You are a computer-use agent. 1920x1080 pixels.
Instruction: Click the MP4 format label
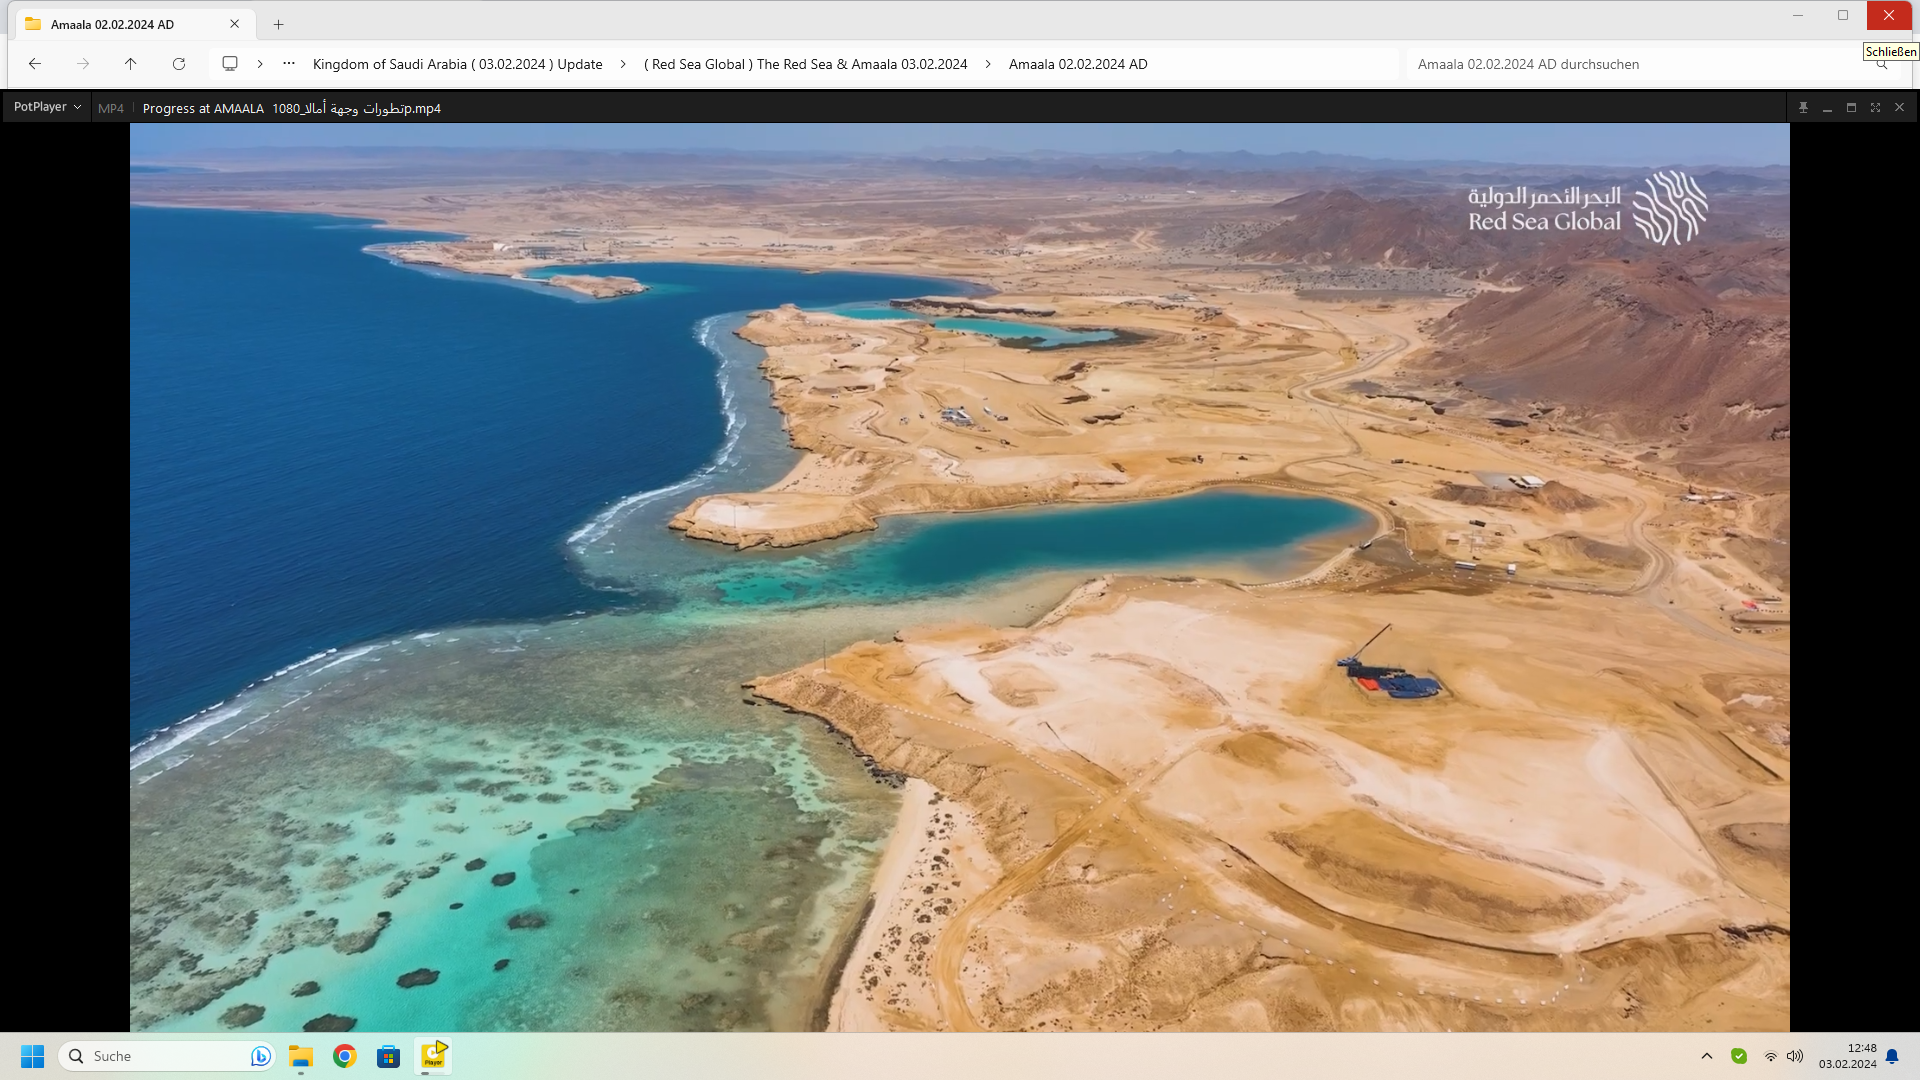111,108
